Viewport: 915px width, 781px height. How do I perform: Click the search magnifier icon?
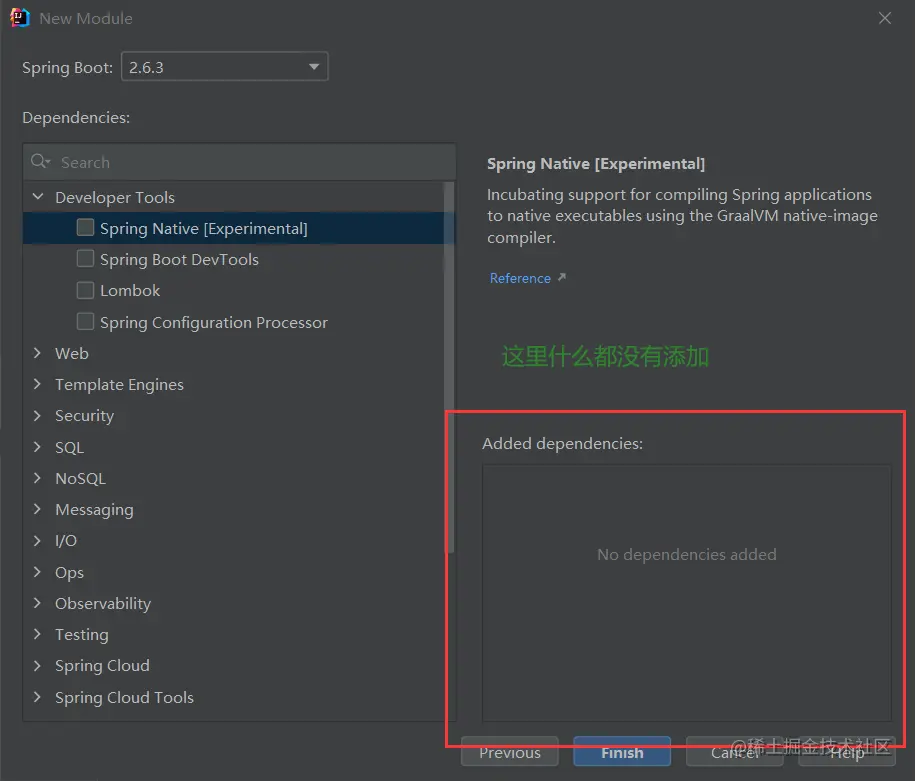tap(40, 161)
